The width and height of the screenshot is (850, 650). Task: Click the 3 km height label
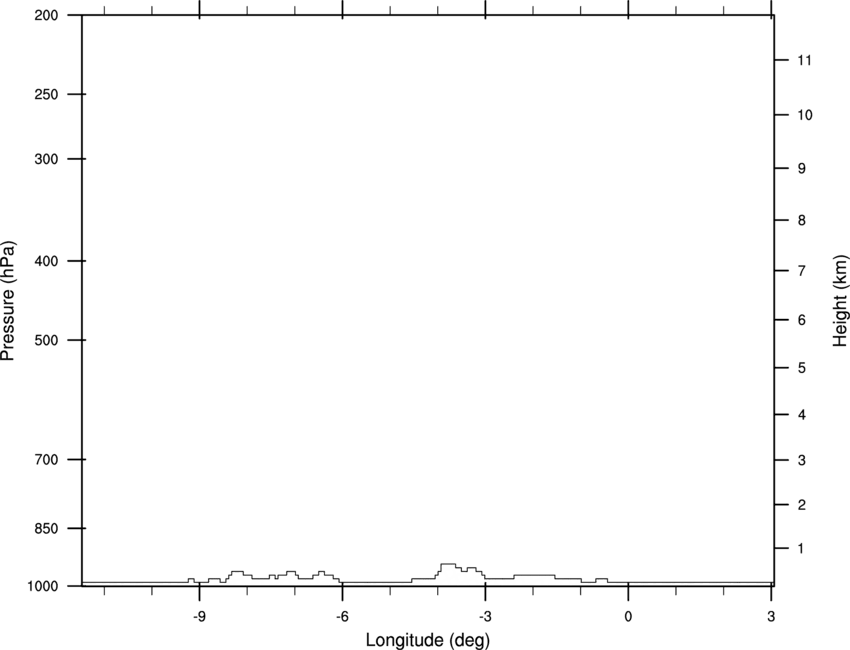pos(802,460)
